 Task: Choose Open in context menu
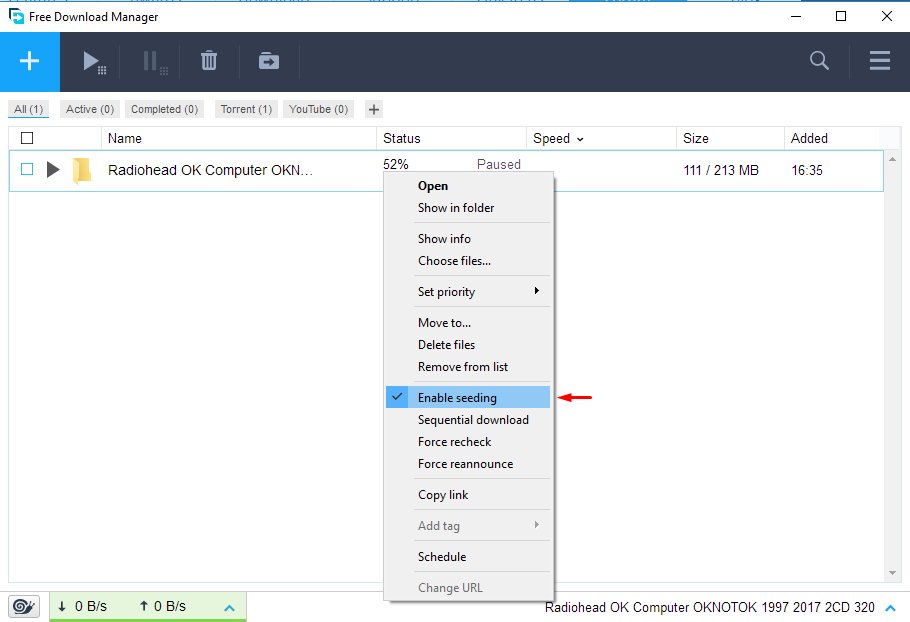coord(468,186)
